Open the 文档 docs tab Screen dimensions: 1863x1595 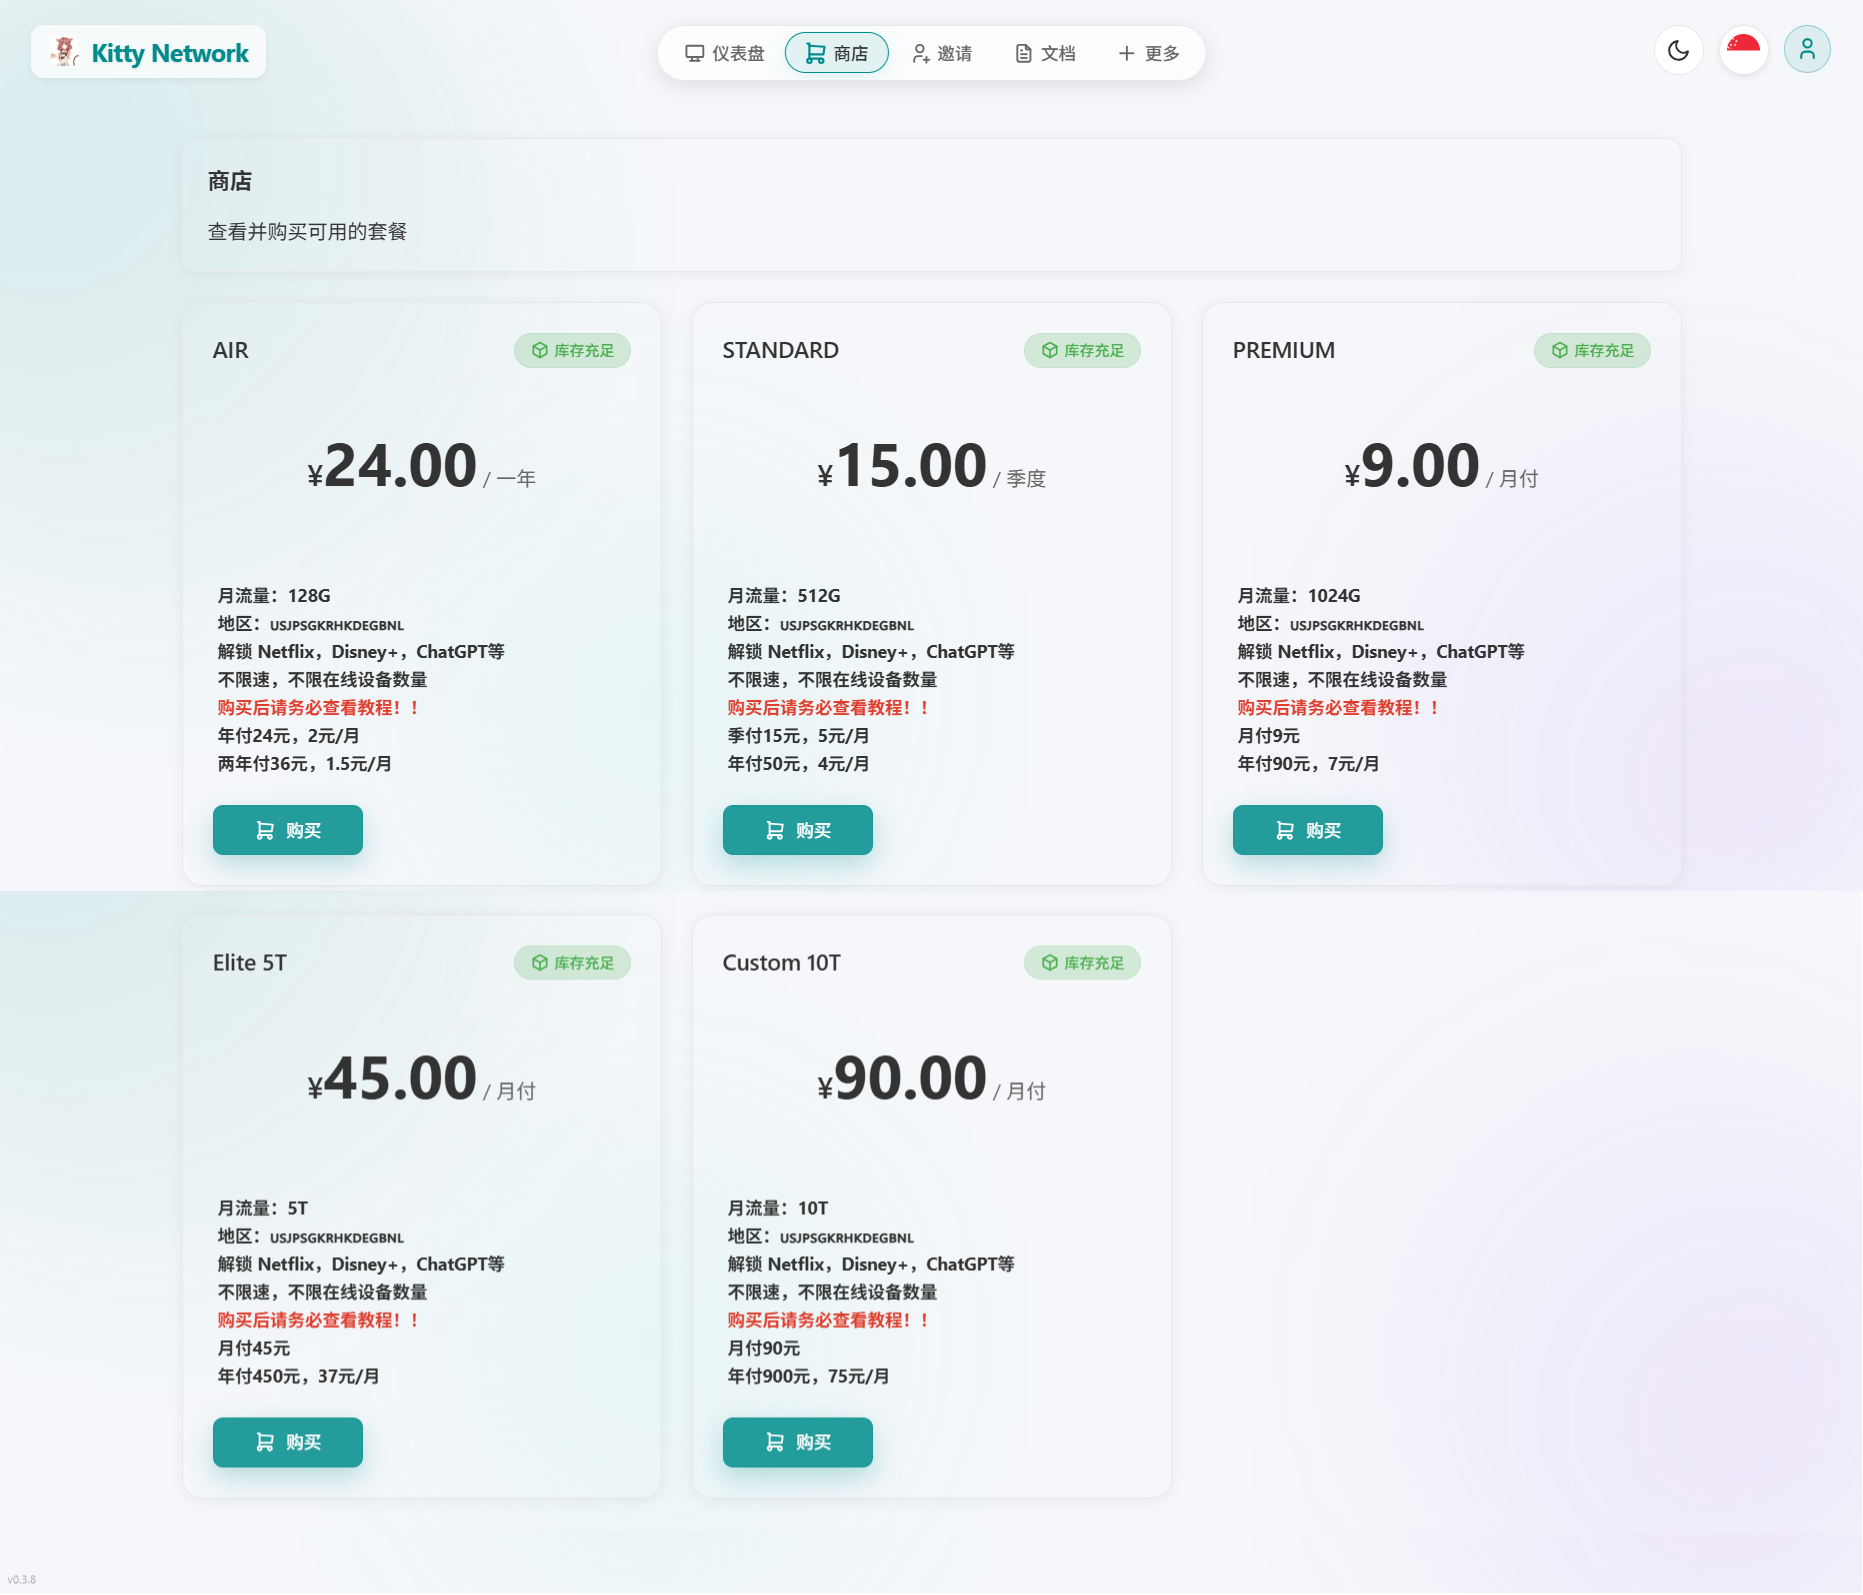click(x=1046, y=53)
